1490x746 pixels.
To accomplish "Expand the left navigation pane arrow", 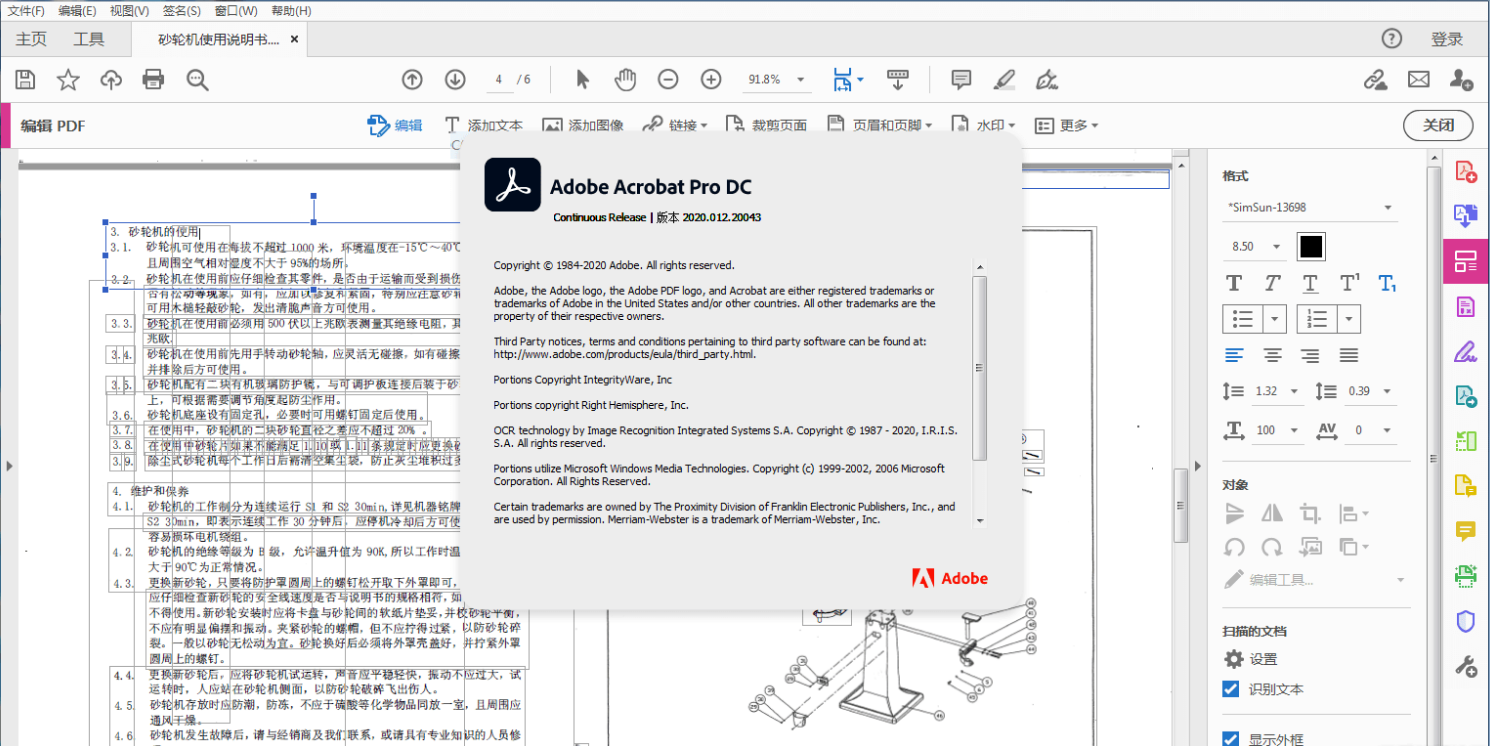I will click(8, 466).
